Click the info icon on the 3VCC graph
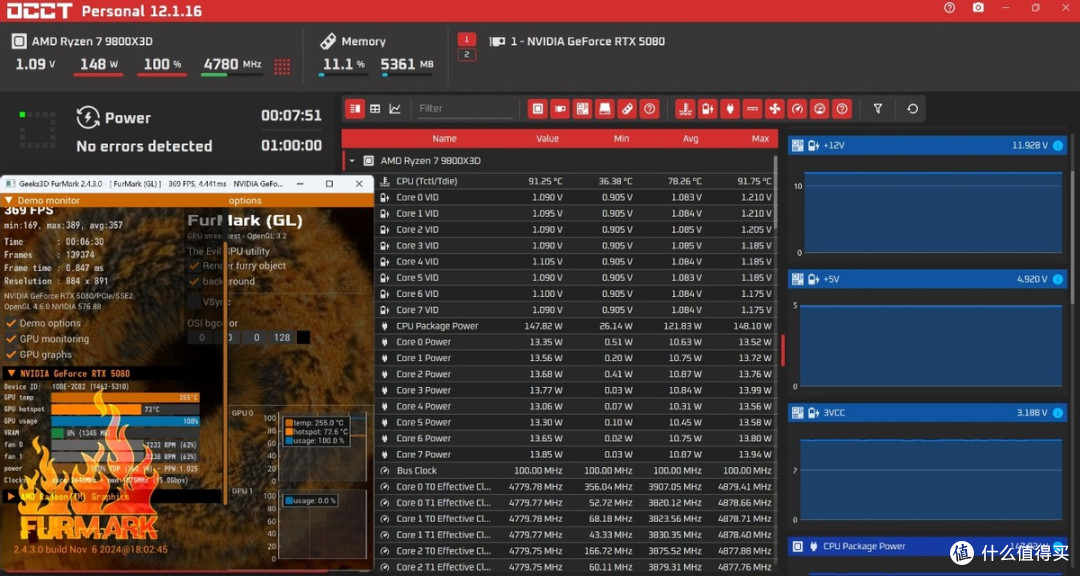The height and width of the screenshot is (576, 1080). tap(1058, 413)
